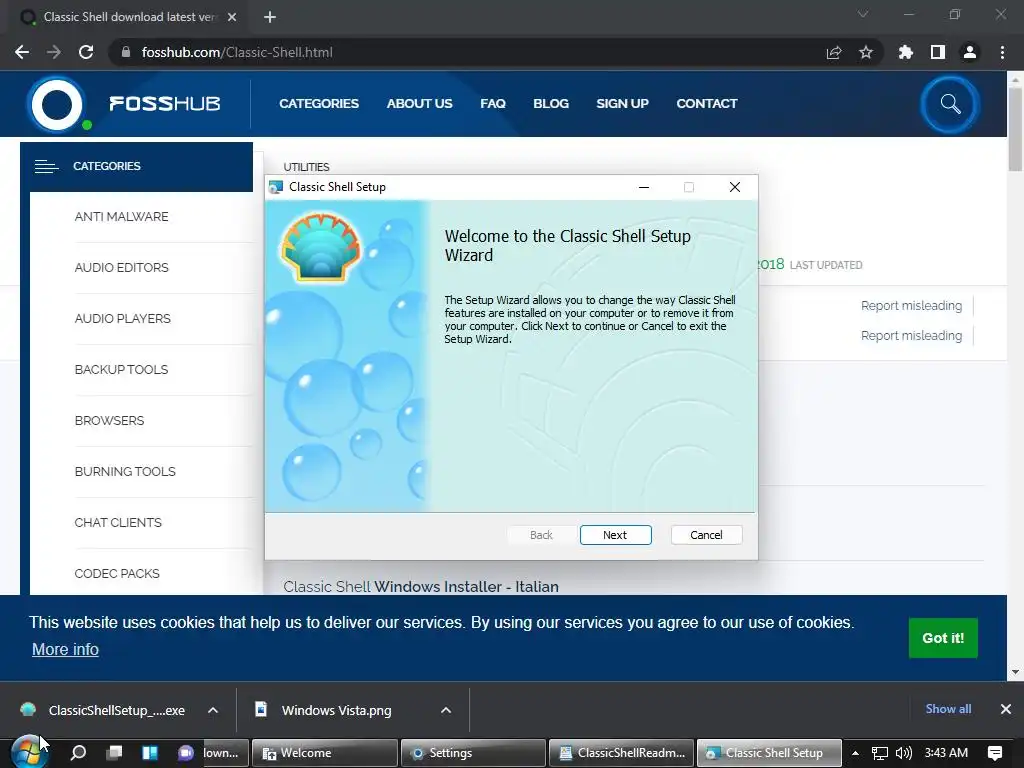Open a new browser tab
Image resolution: width=1024 pixels, height=768 pixels.
tap(270, 17)
